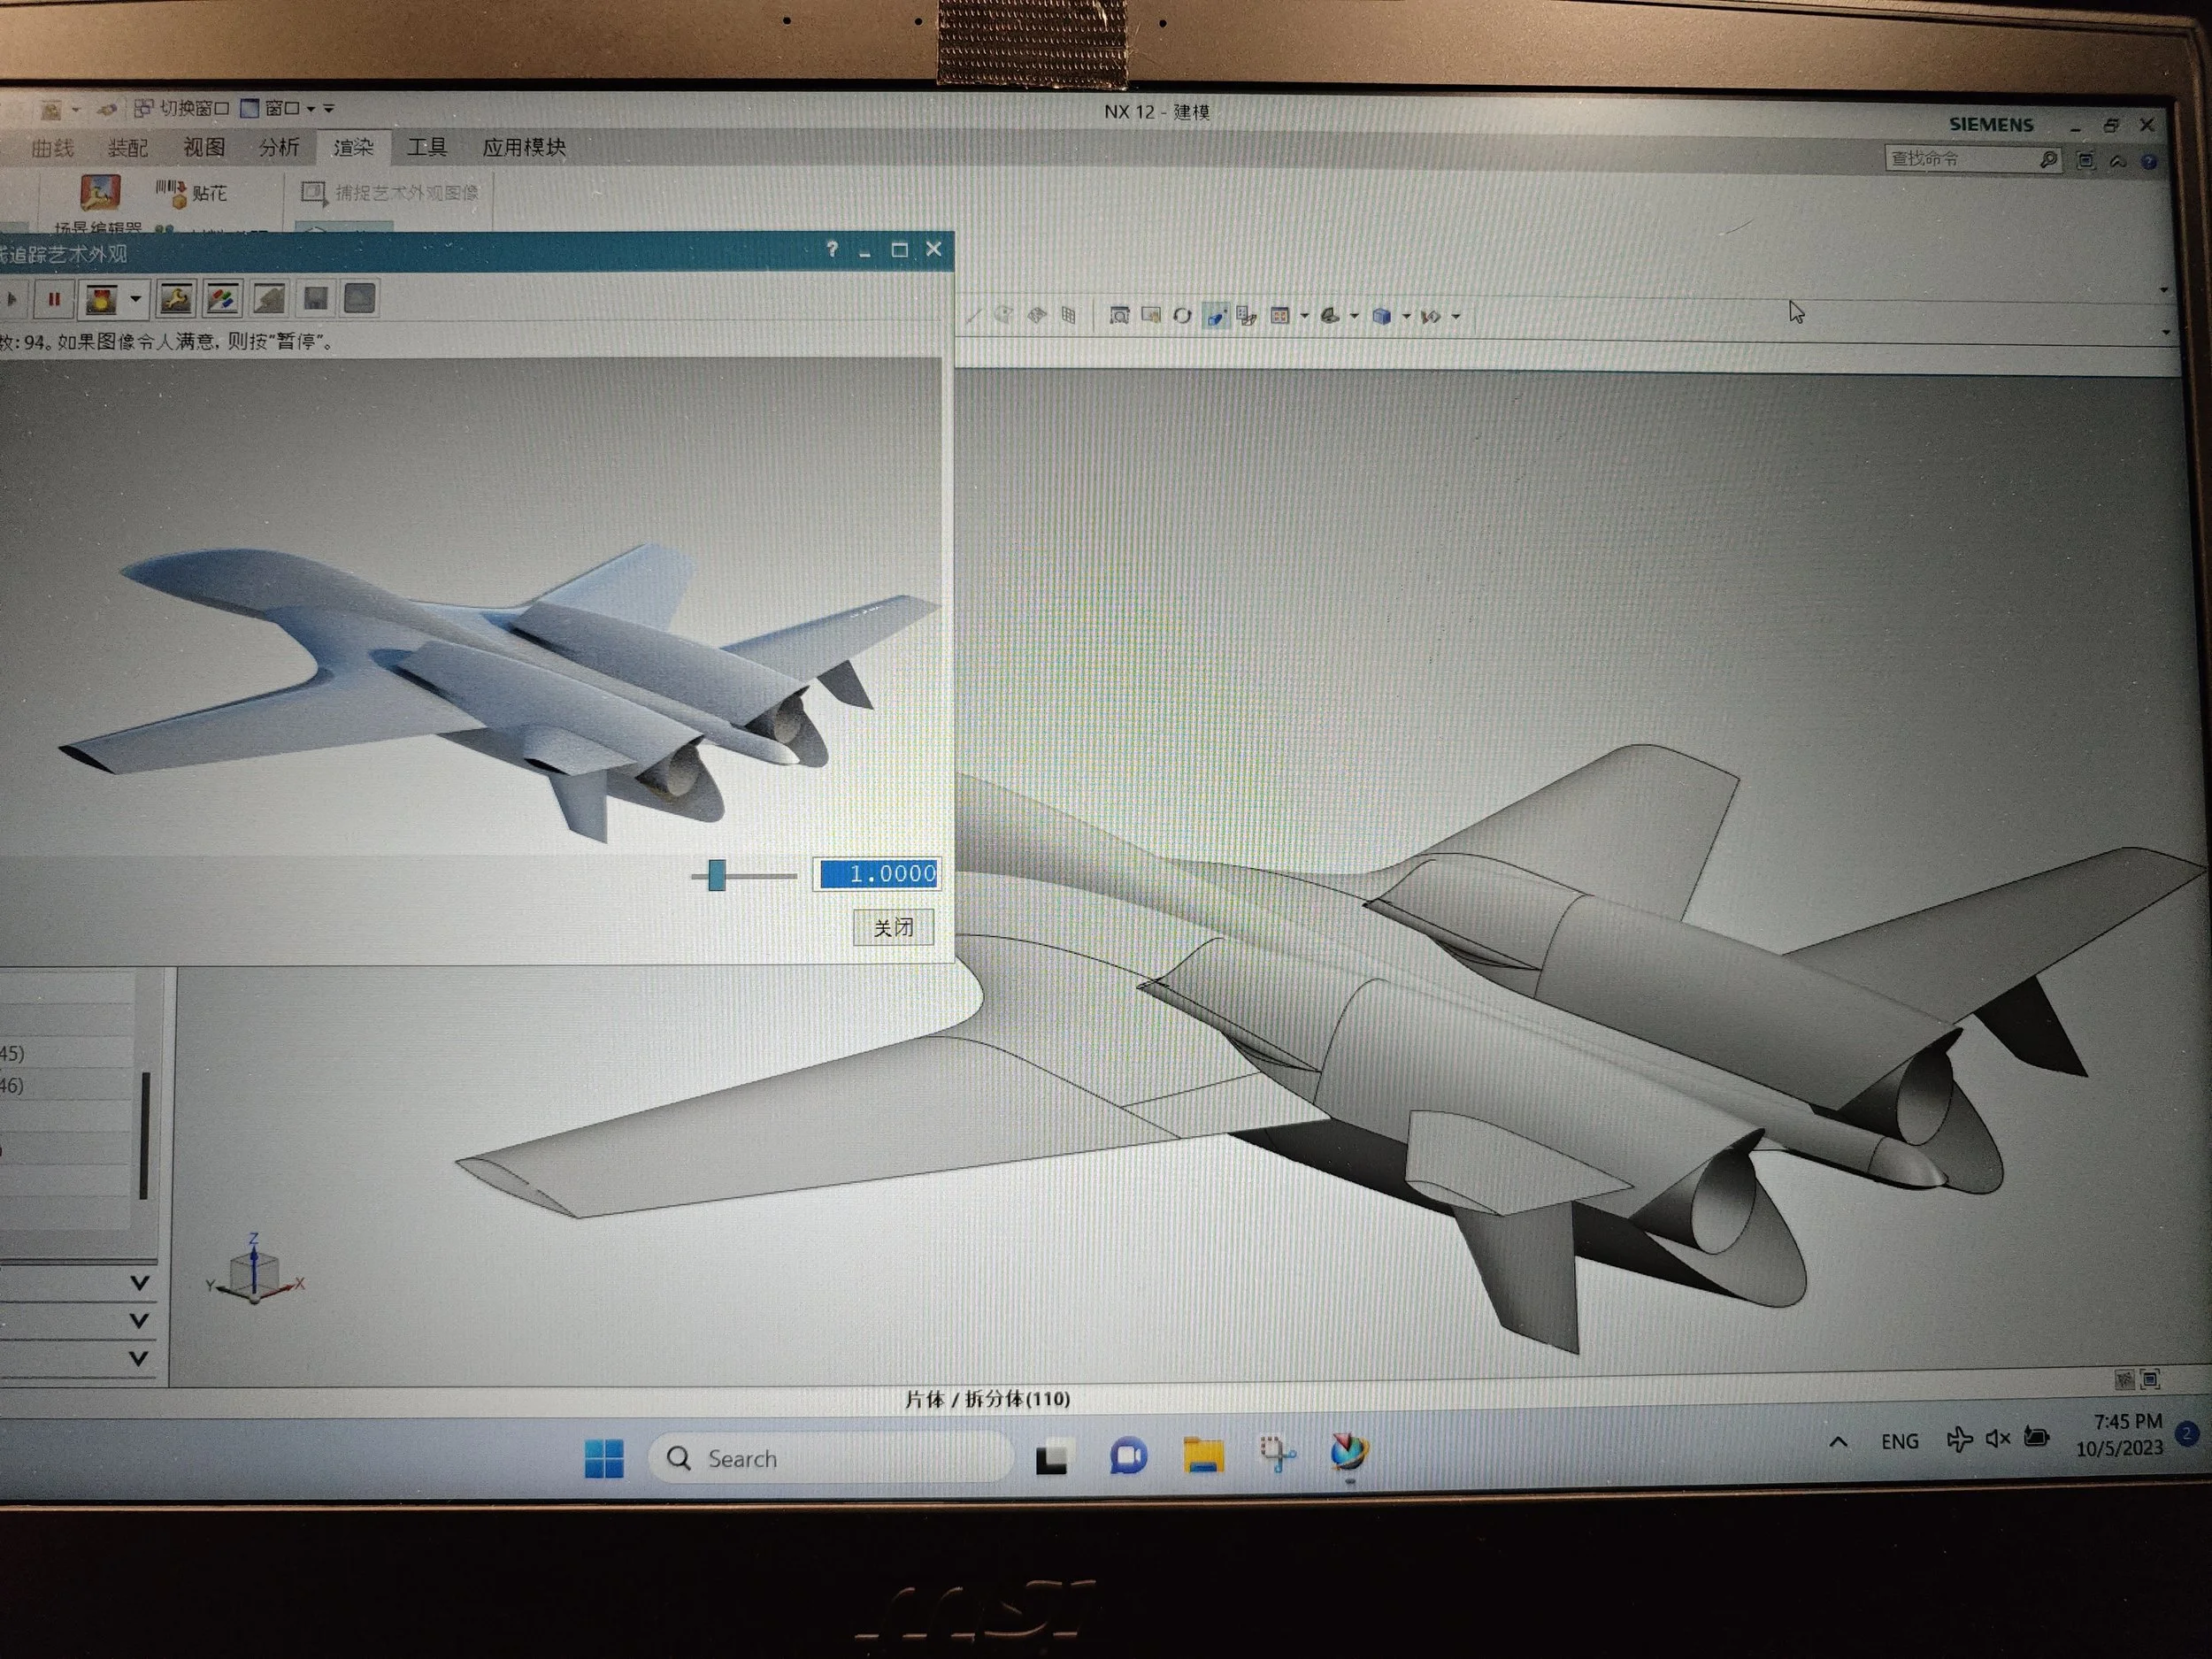Viewport: 2212px width, 1659px height.
Task: Open the 窗口 window dropdown arrow
Action: (310, 108)
